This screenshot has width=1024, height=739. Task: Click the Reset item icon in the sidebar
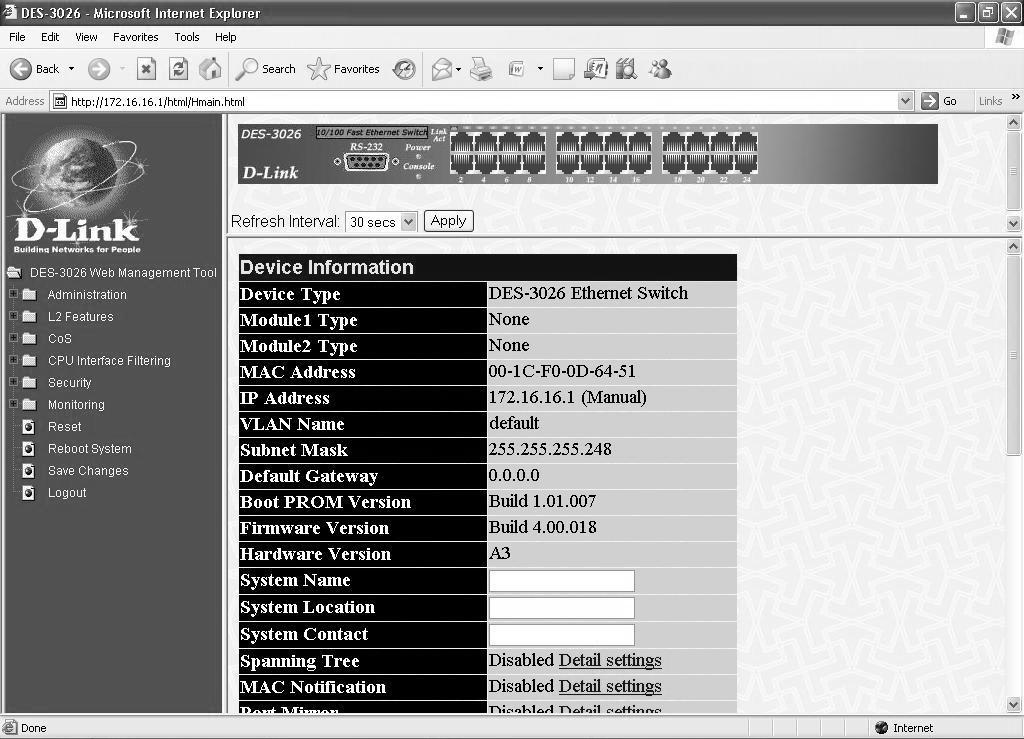click(28, 427)
